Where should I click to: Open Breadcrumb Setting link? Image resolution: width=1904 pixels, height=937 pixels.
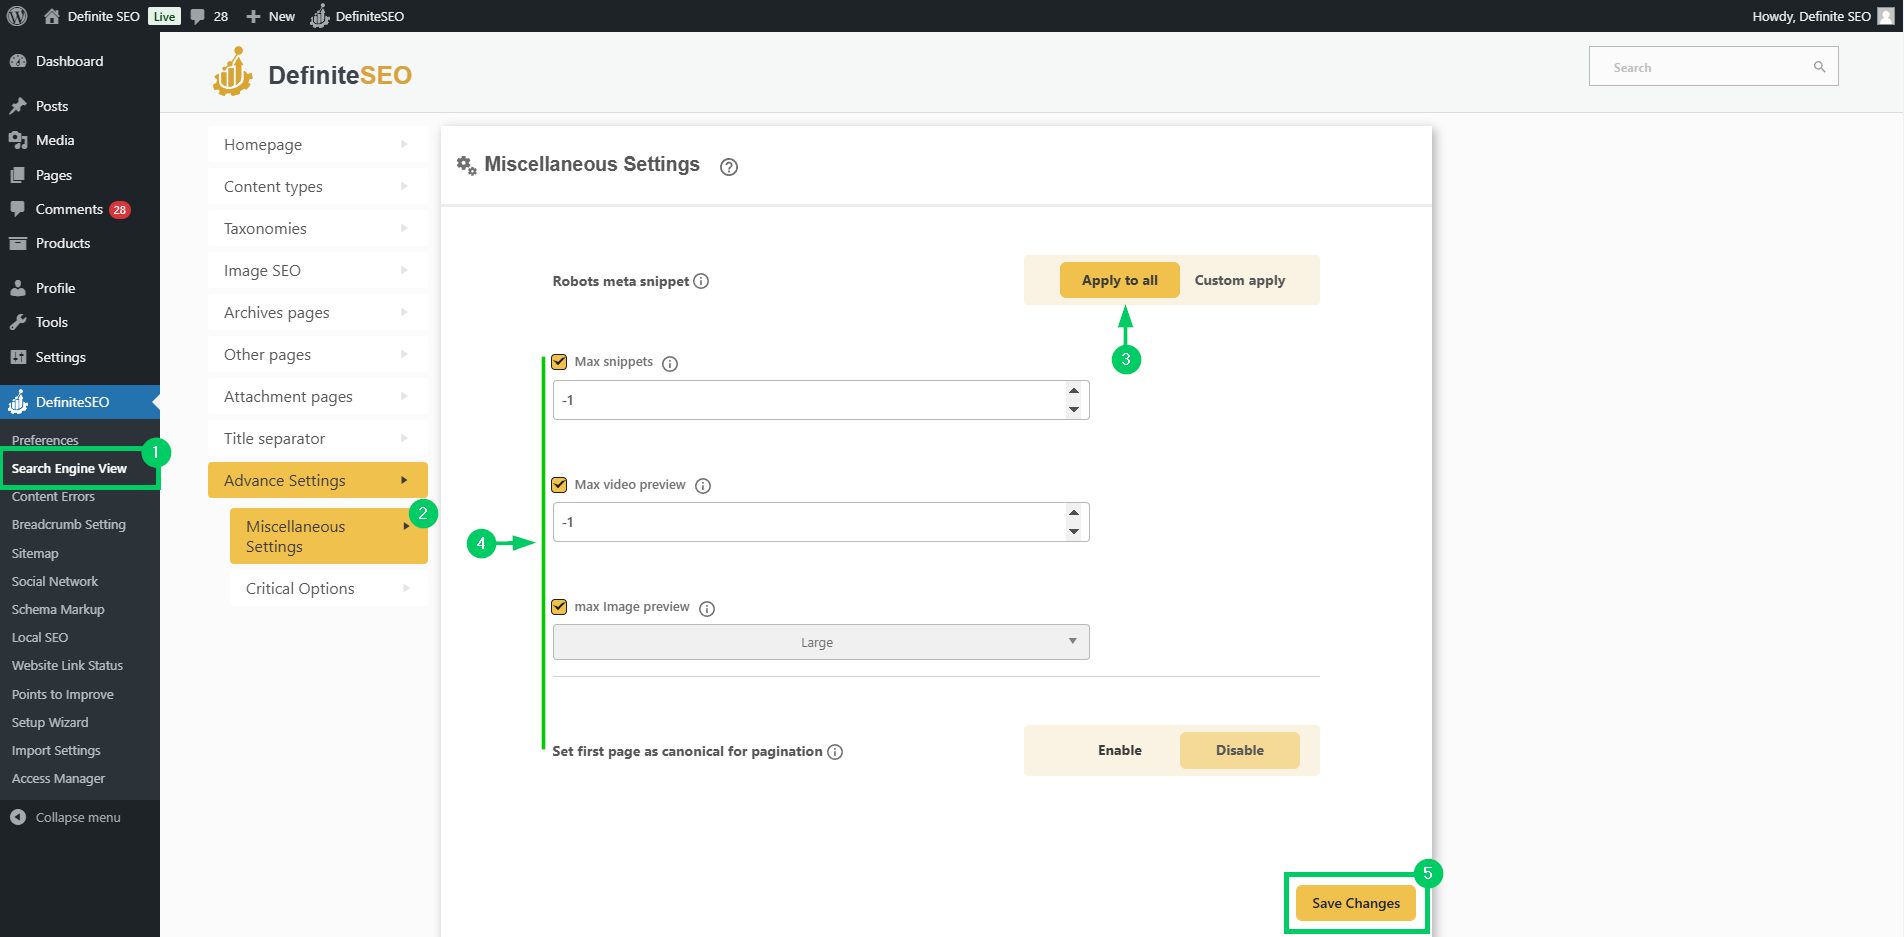pyautogui.click(x=69, y=524)
